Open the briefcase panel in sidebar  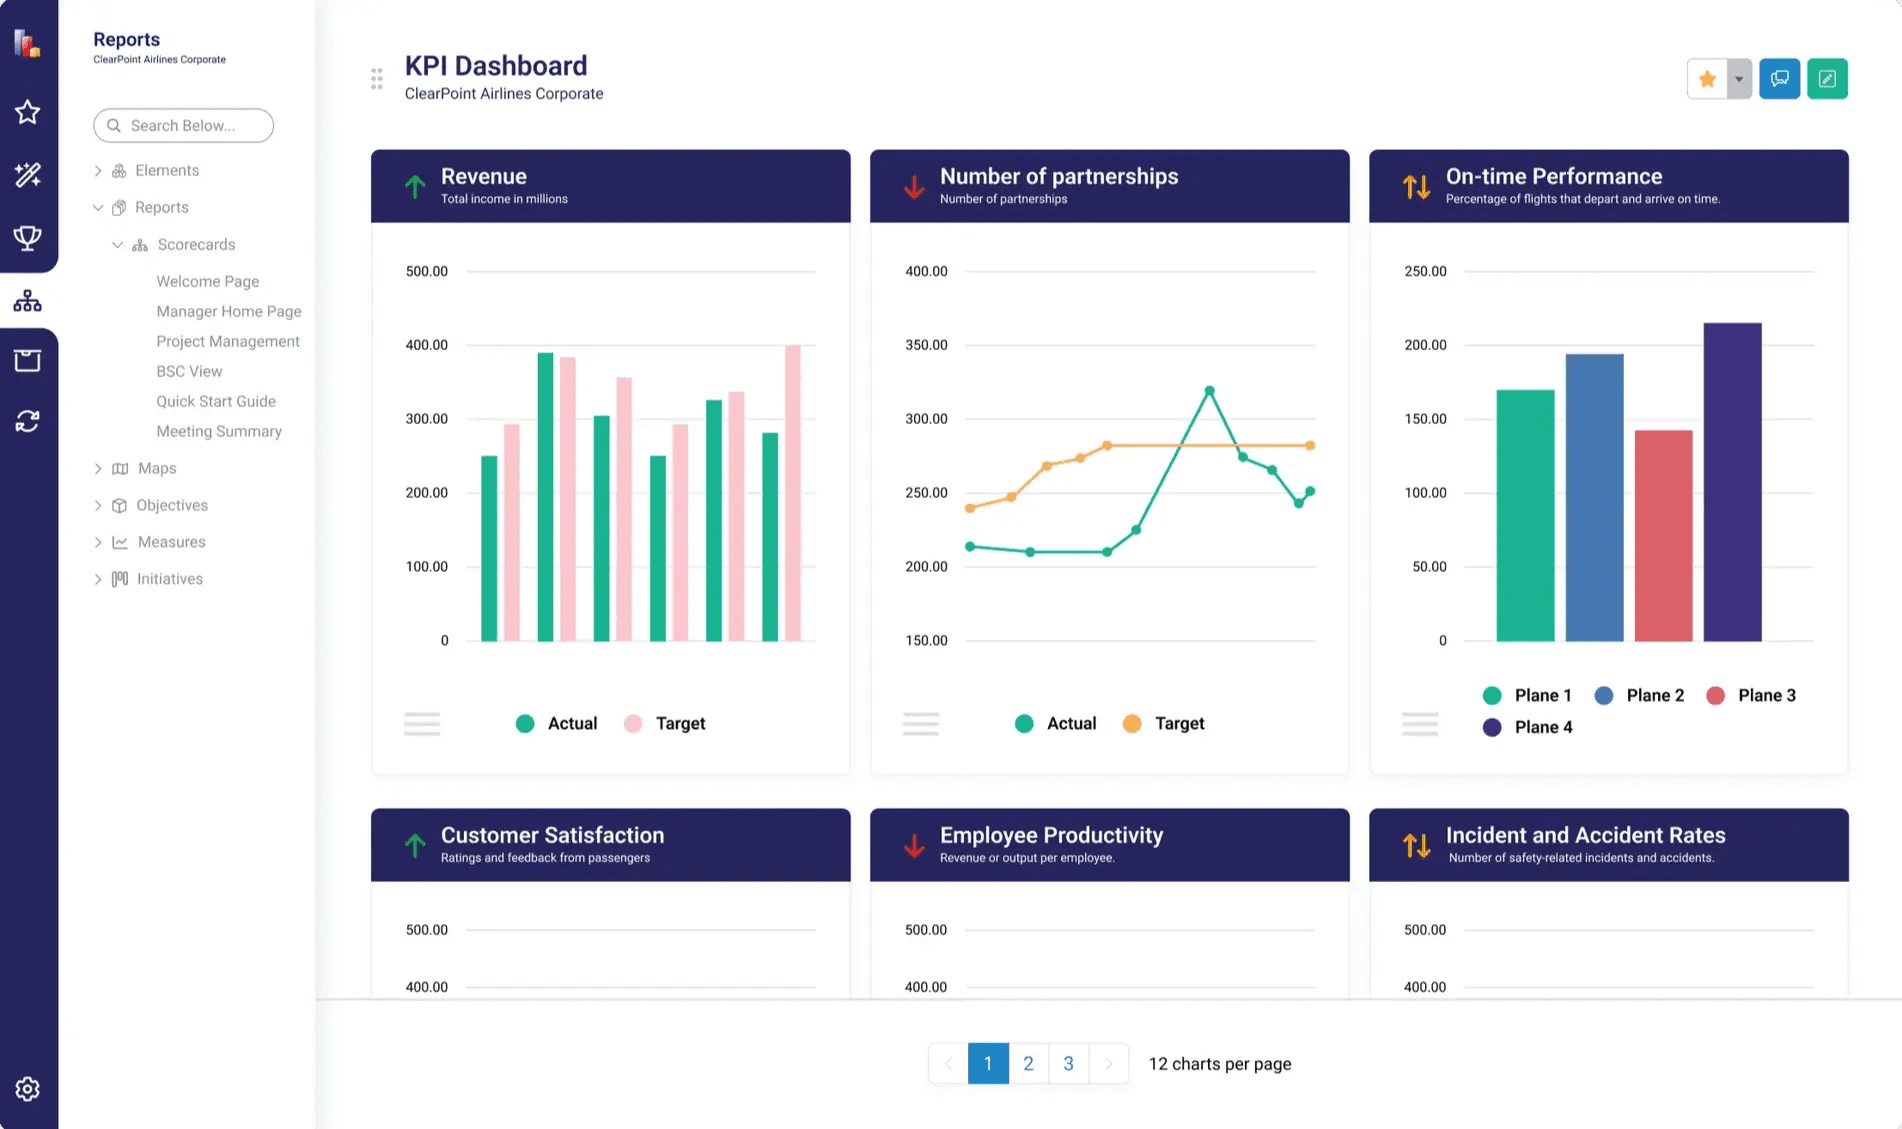click(27, 360)
